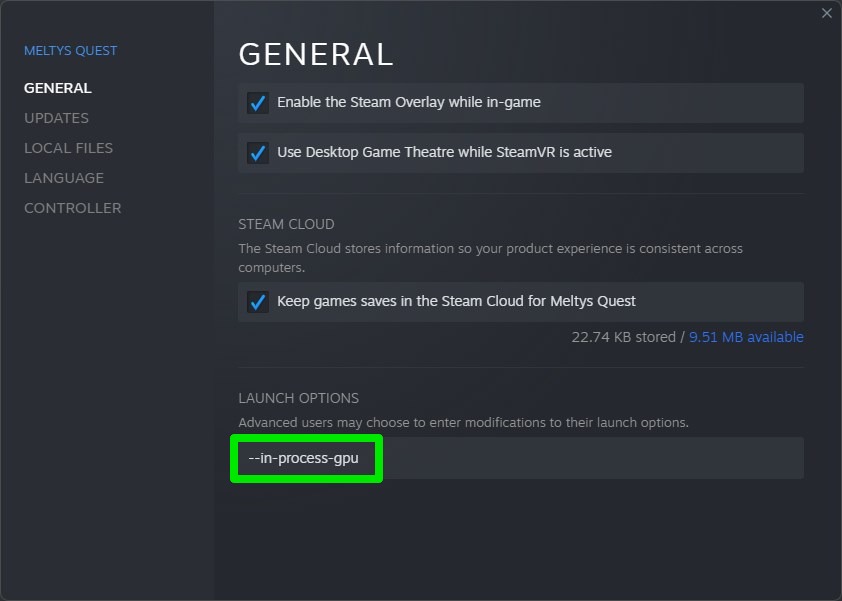Click the STEAM CLOUD section heading
Screen dimensions: 842x601
[286, 224]
